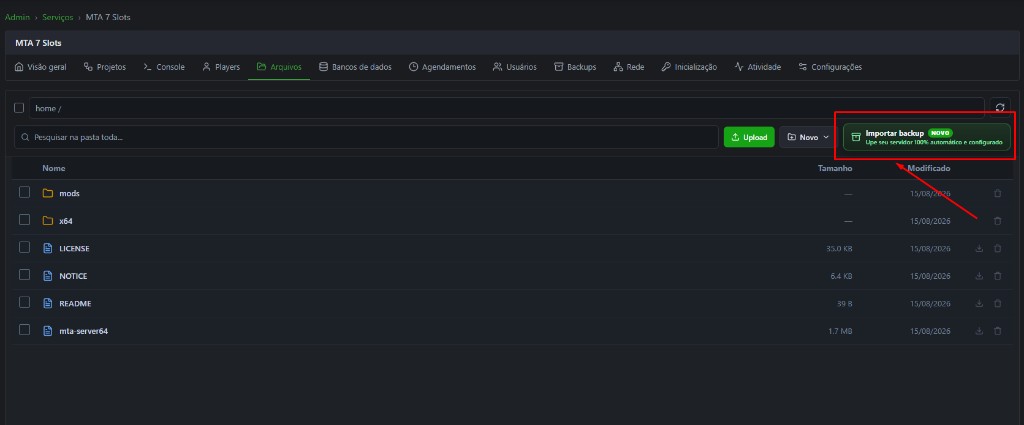This screenshot has height=425, width=1024.
Task: Click the Importar backup button
Action: [927, 137]
